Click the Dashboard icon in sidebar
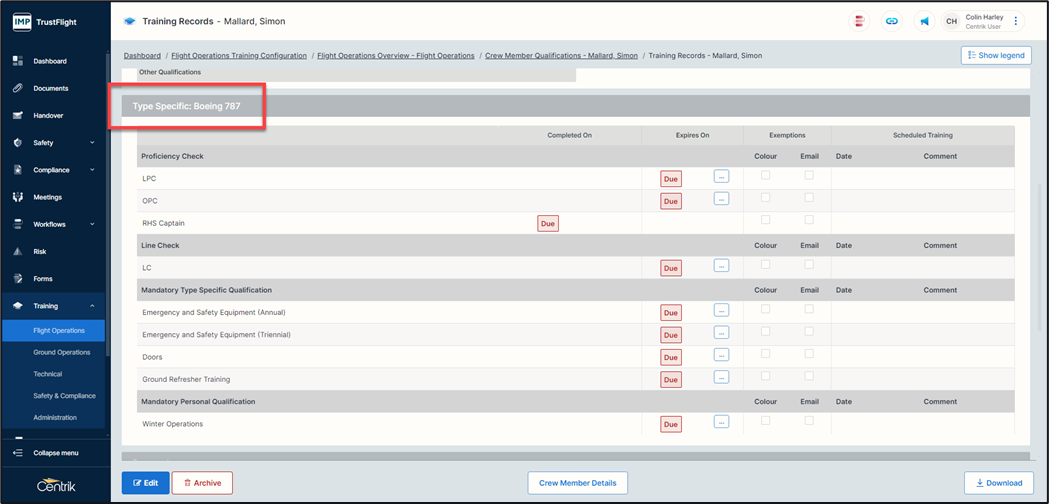Viewport: 1049px width, 504px height. (18, 61)
